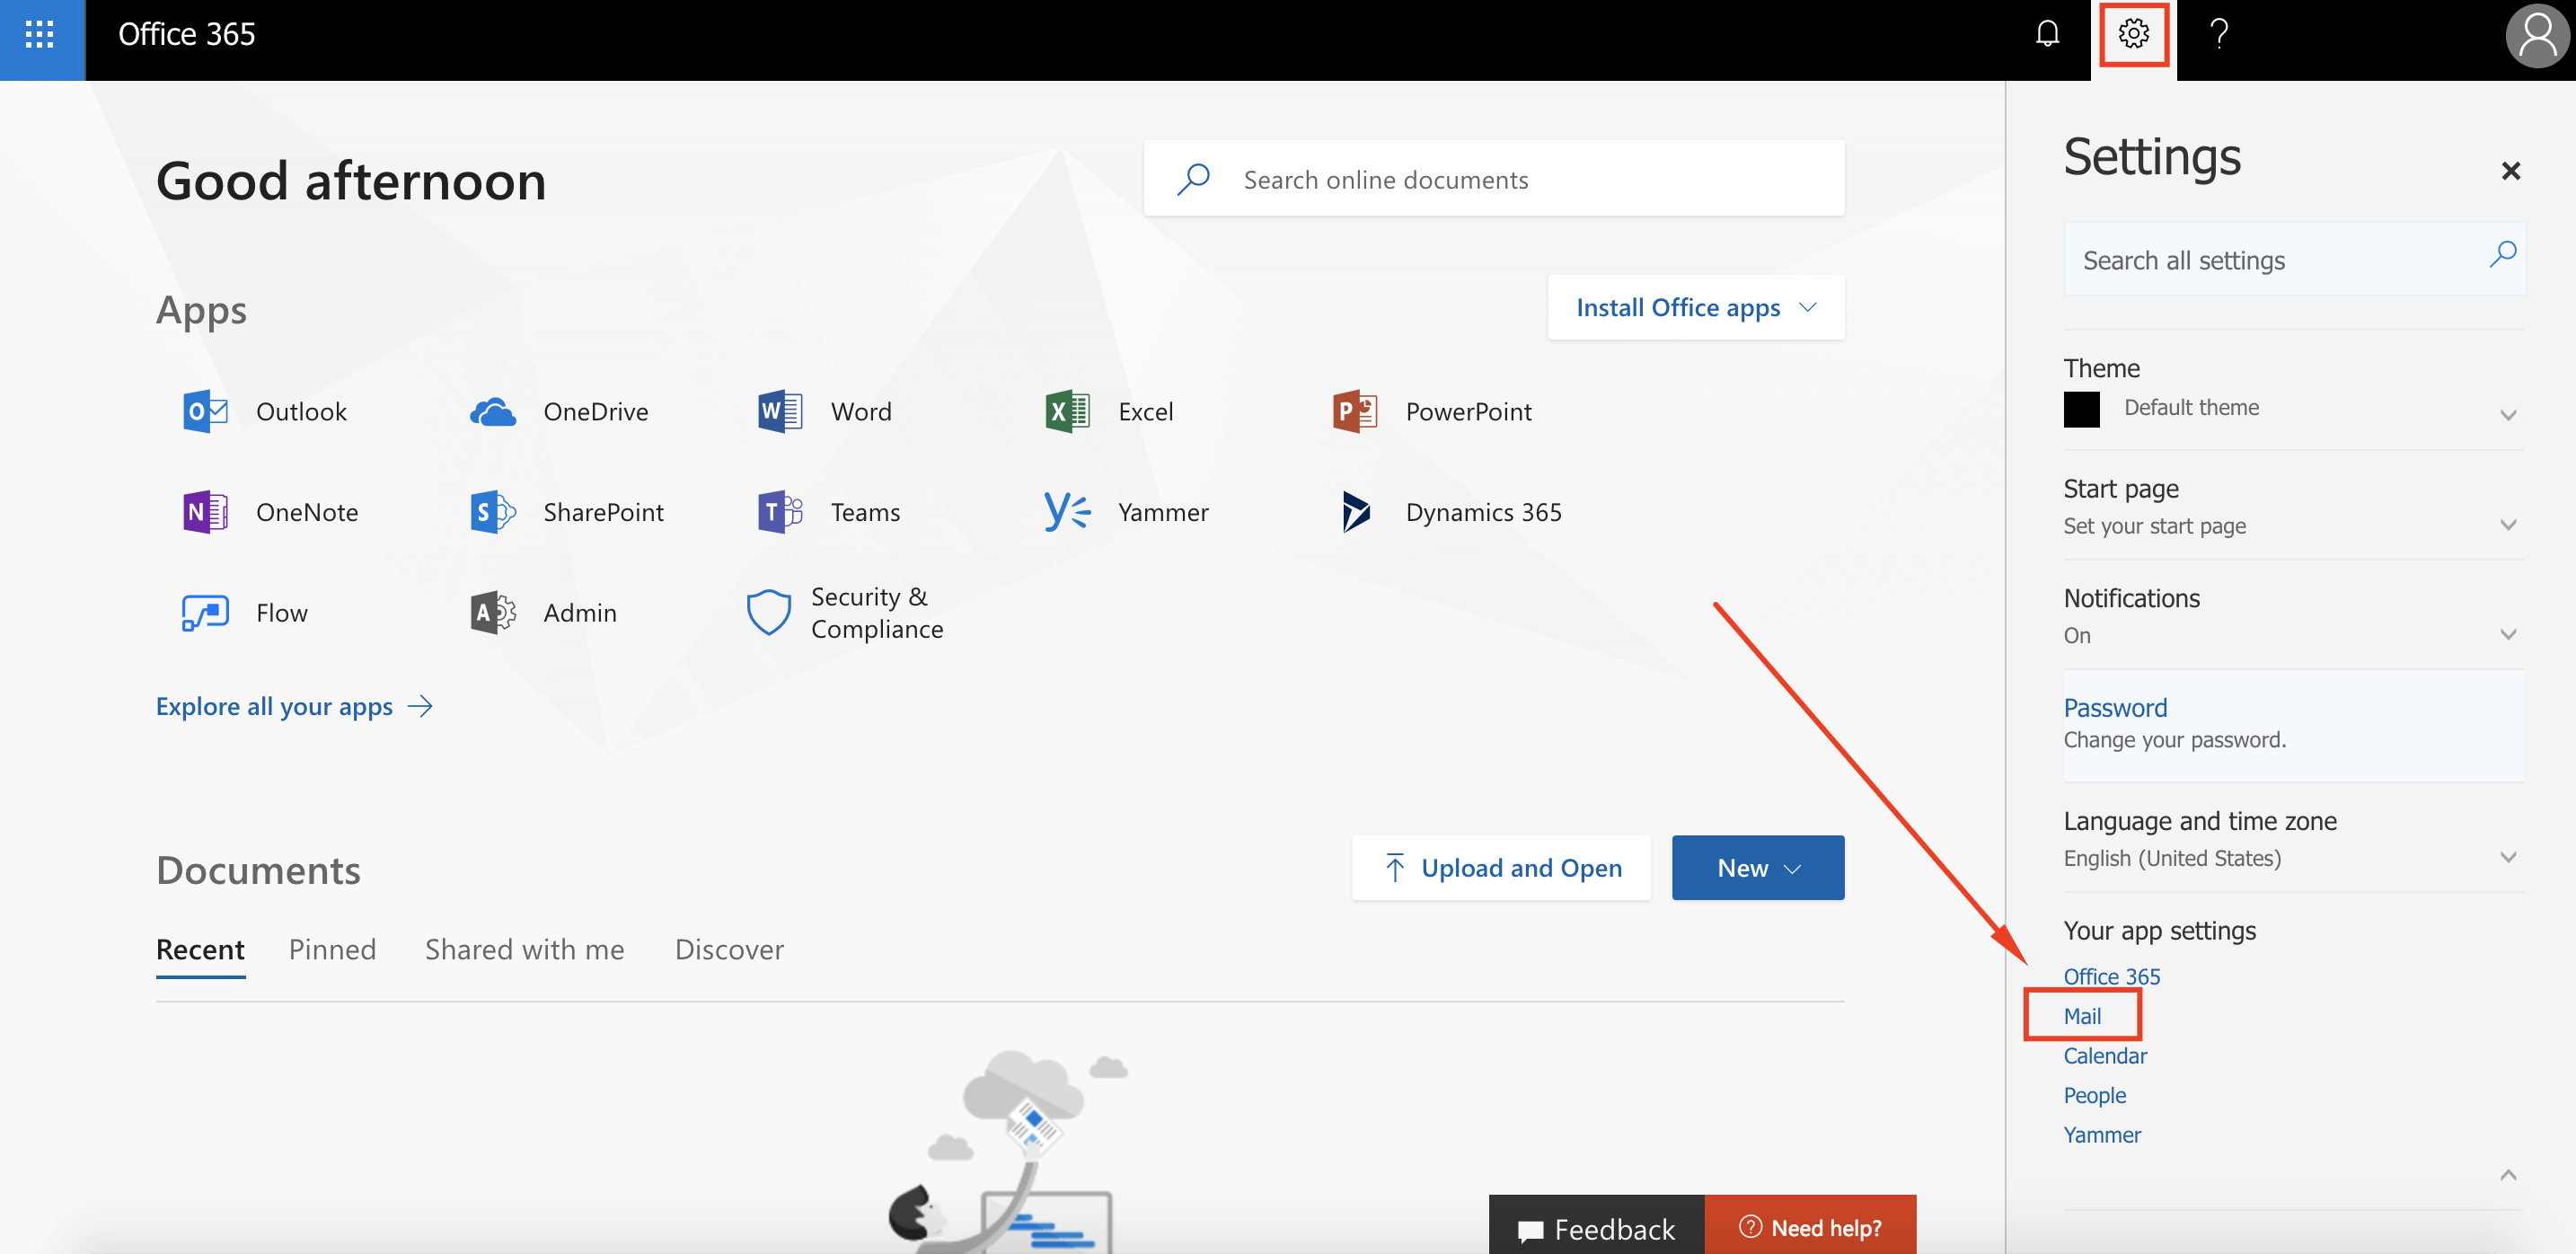The height and width of the screenshot is (1254, 2576).
Task: Click the search icon in document search
Action: point(1193,179)
